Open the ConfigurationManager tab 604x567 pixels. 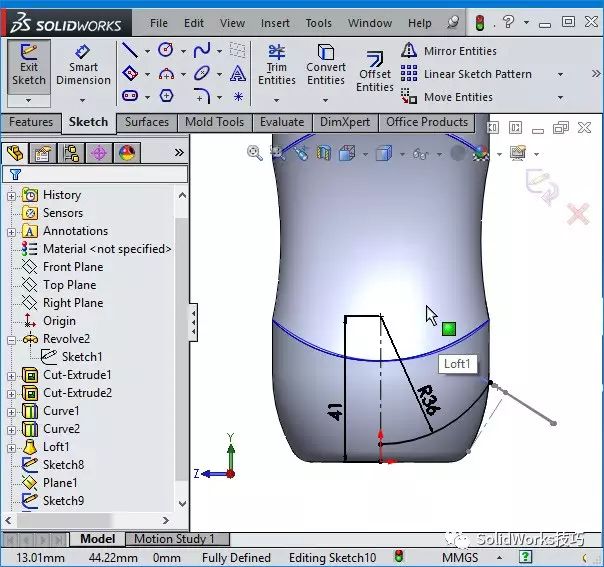pyautogui.click(x=71, y=153)
